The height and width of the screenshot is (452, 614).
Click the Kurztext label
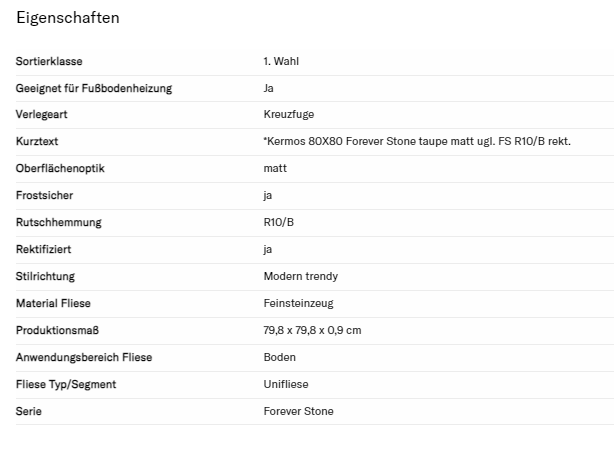coord(37,142)
